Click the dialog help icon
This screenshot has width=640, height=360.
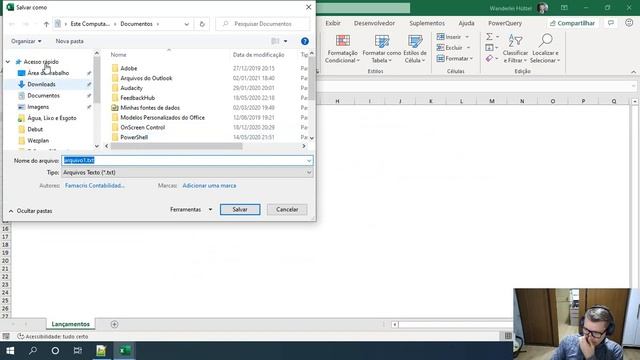[x=304, y=41]
